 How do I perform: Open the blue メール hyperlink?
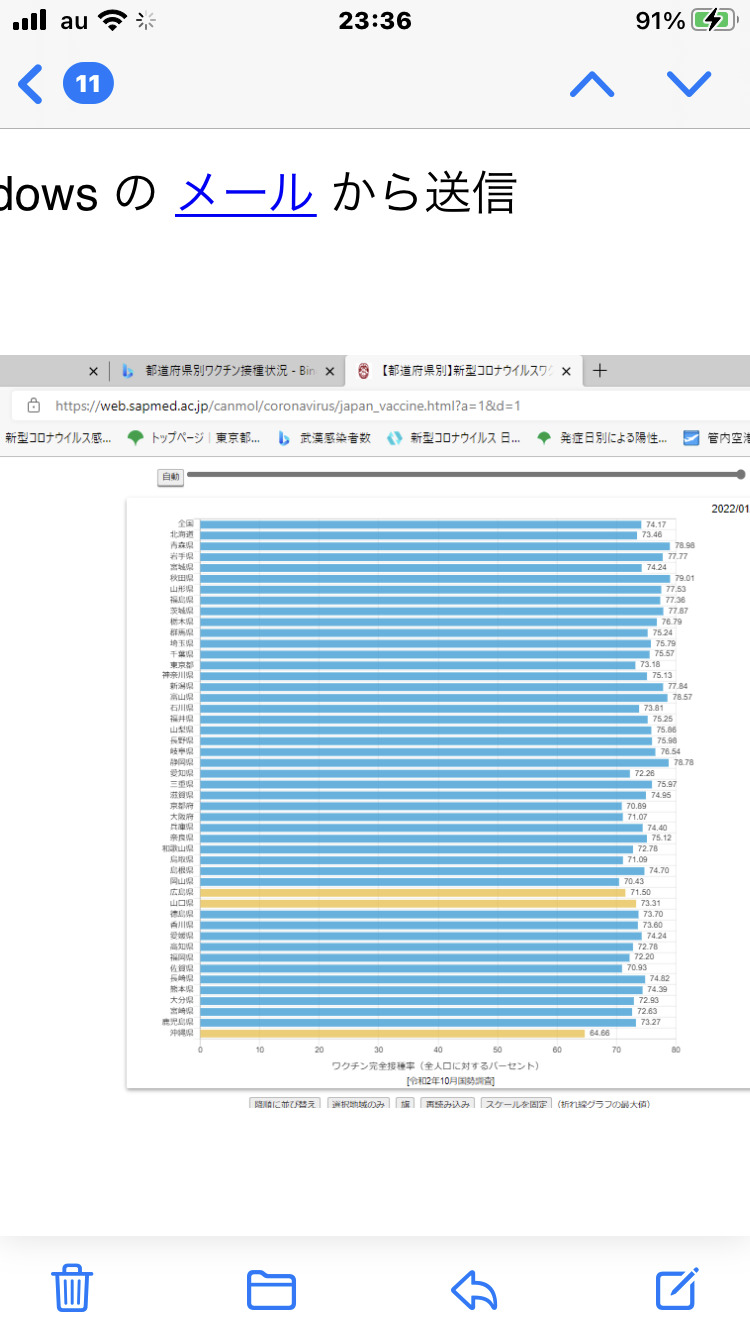(x=246, y=193)
